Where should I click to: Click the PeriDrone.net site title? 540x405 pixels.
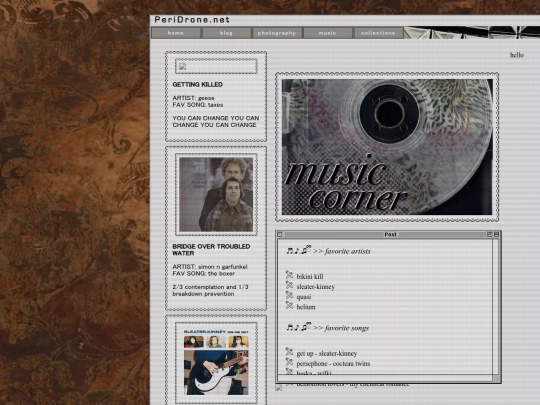pyautogui.click(x=192, y=20)
